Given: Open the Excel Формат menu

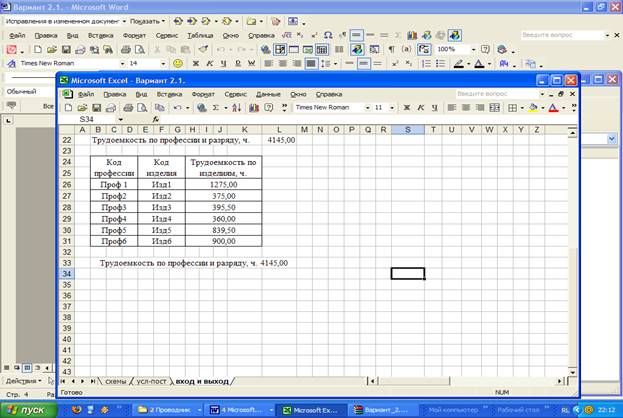Looking at the screenshot, I should 203,93.
